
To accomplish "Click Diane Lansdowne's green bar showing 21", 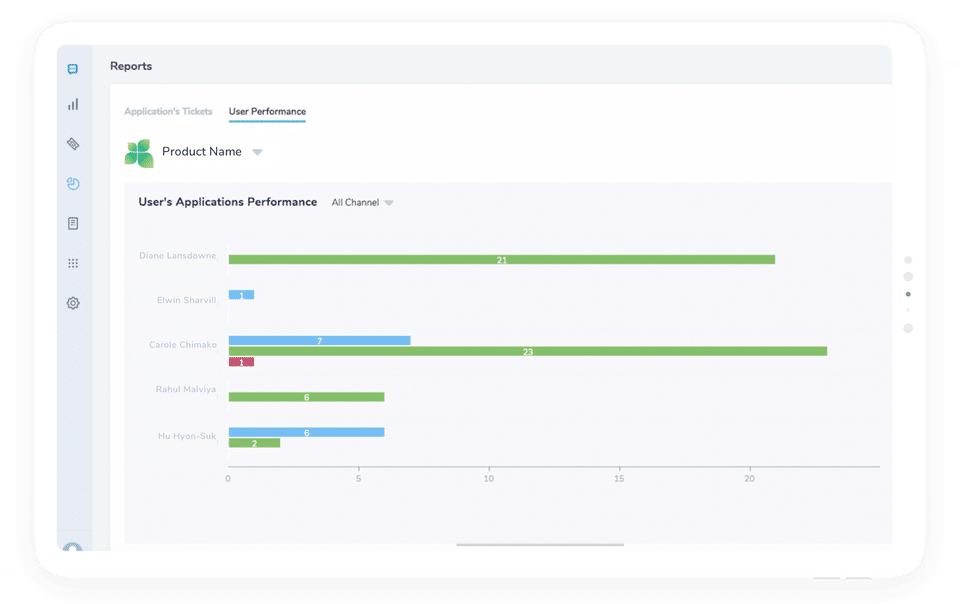I will point(502,259).
